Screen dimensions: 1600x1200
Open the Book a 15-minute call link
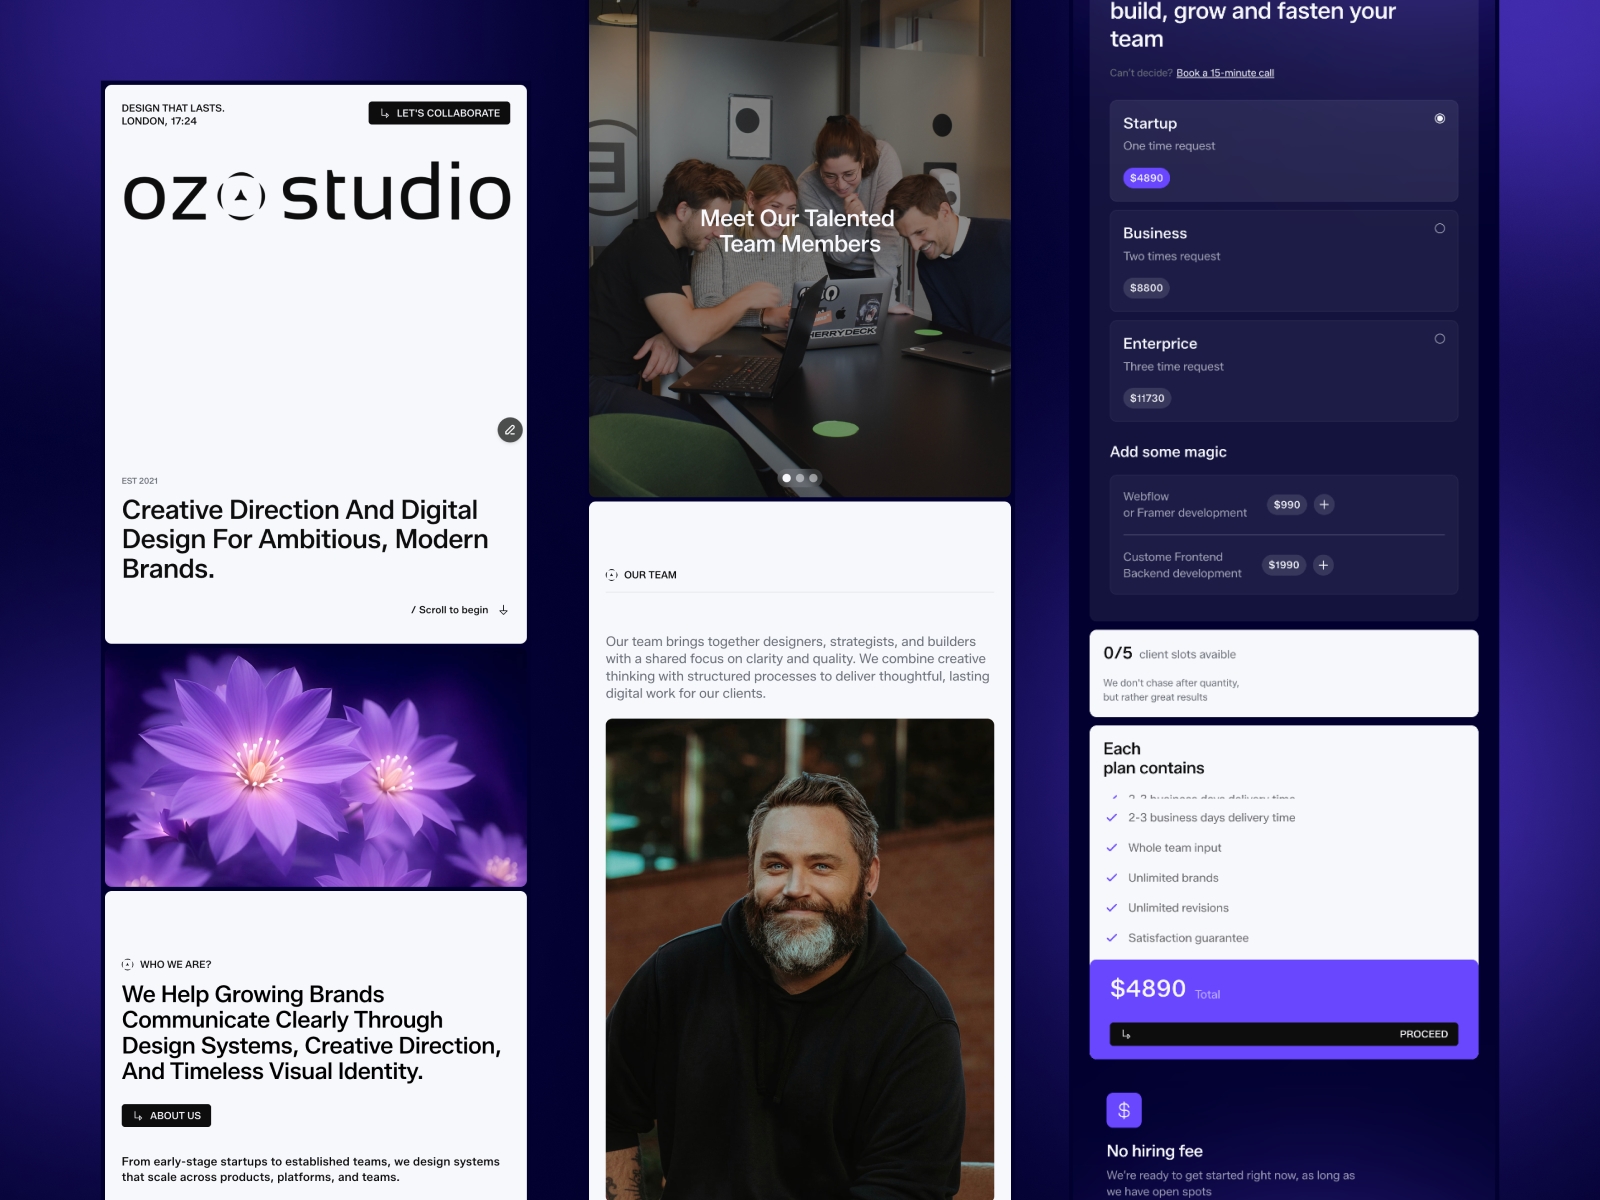(x=1226, y=72)
